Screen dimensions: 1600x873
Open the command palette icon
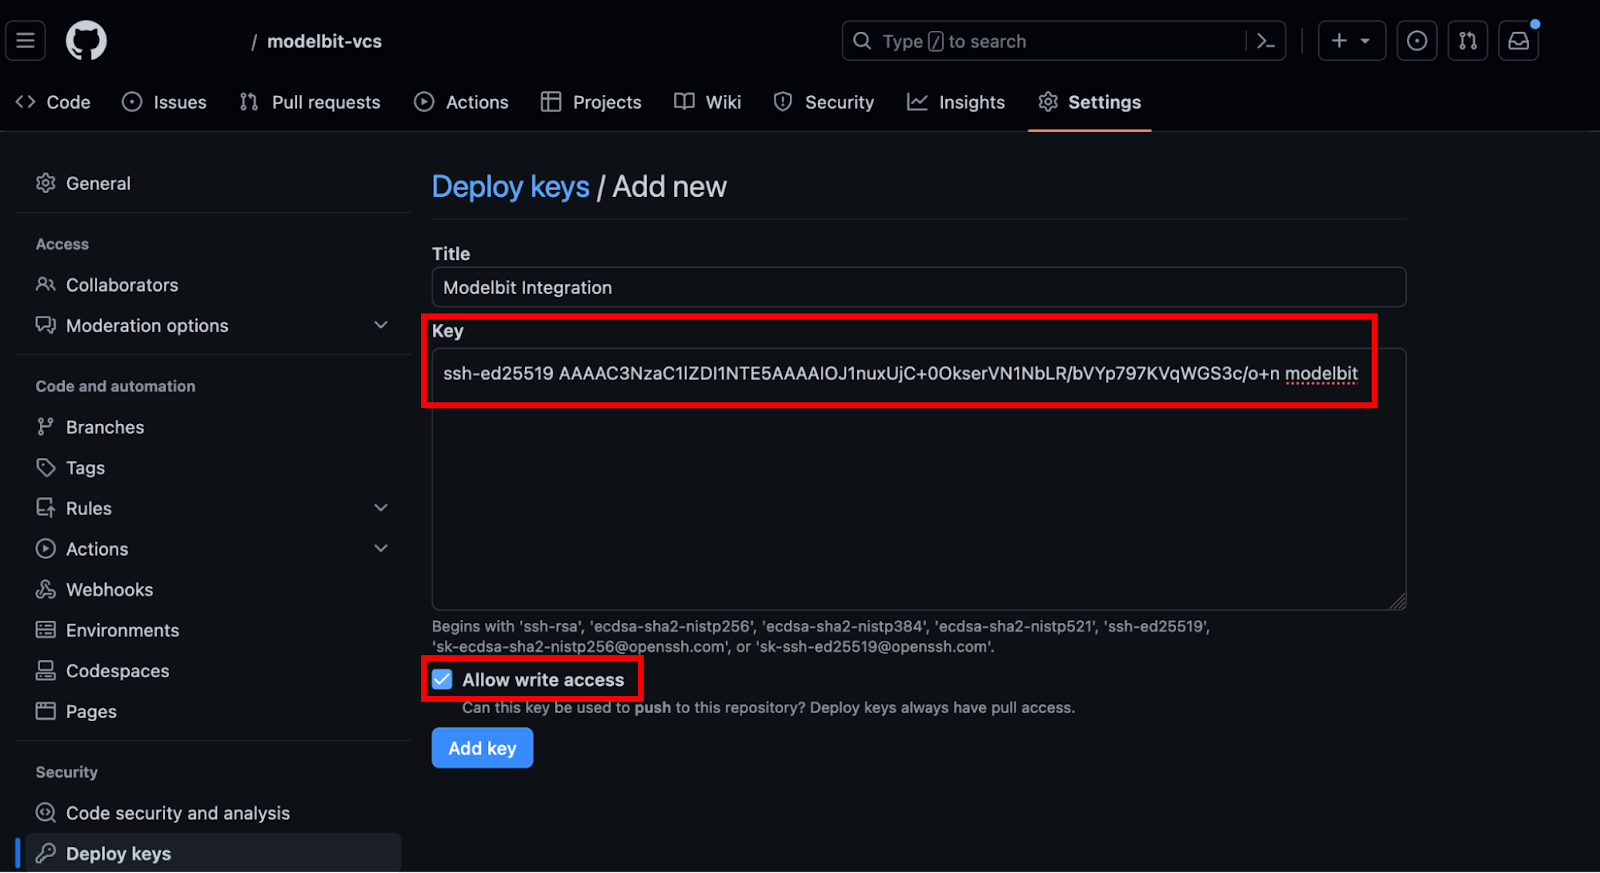[1265, 41]
